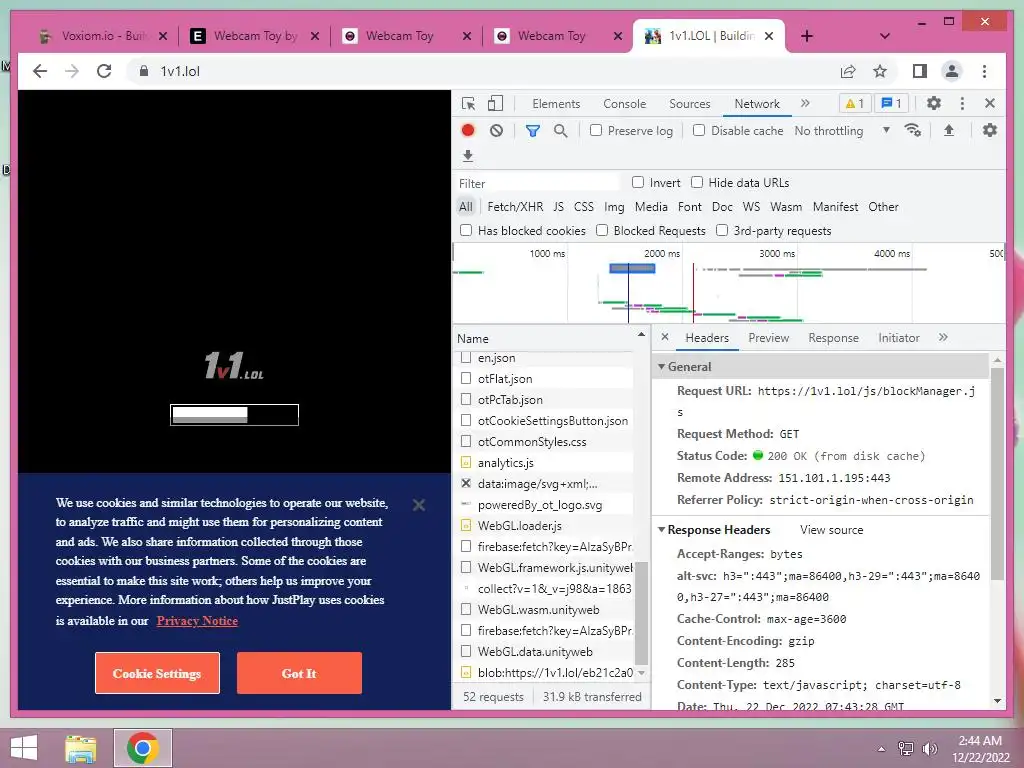Dismiss the cookie banner X

point(419,505)
